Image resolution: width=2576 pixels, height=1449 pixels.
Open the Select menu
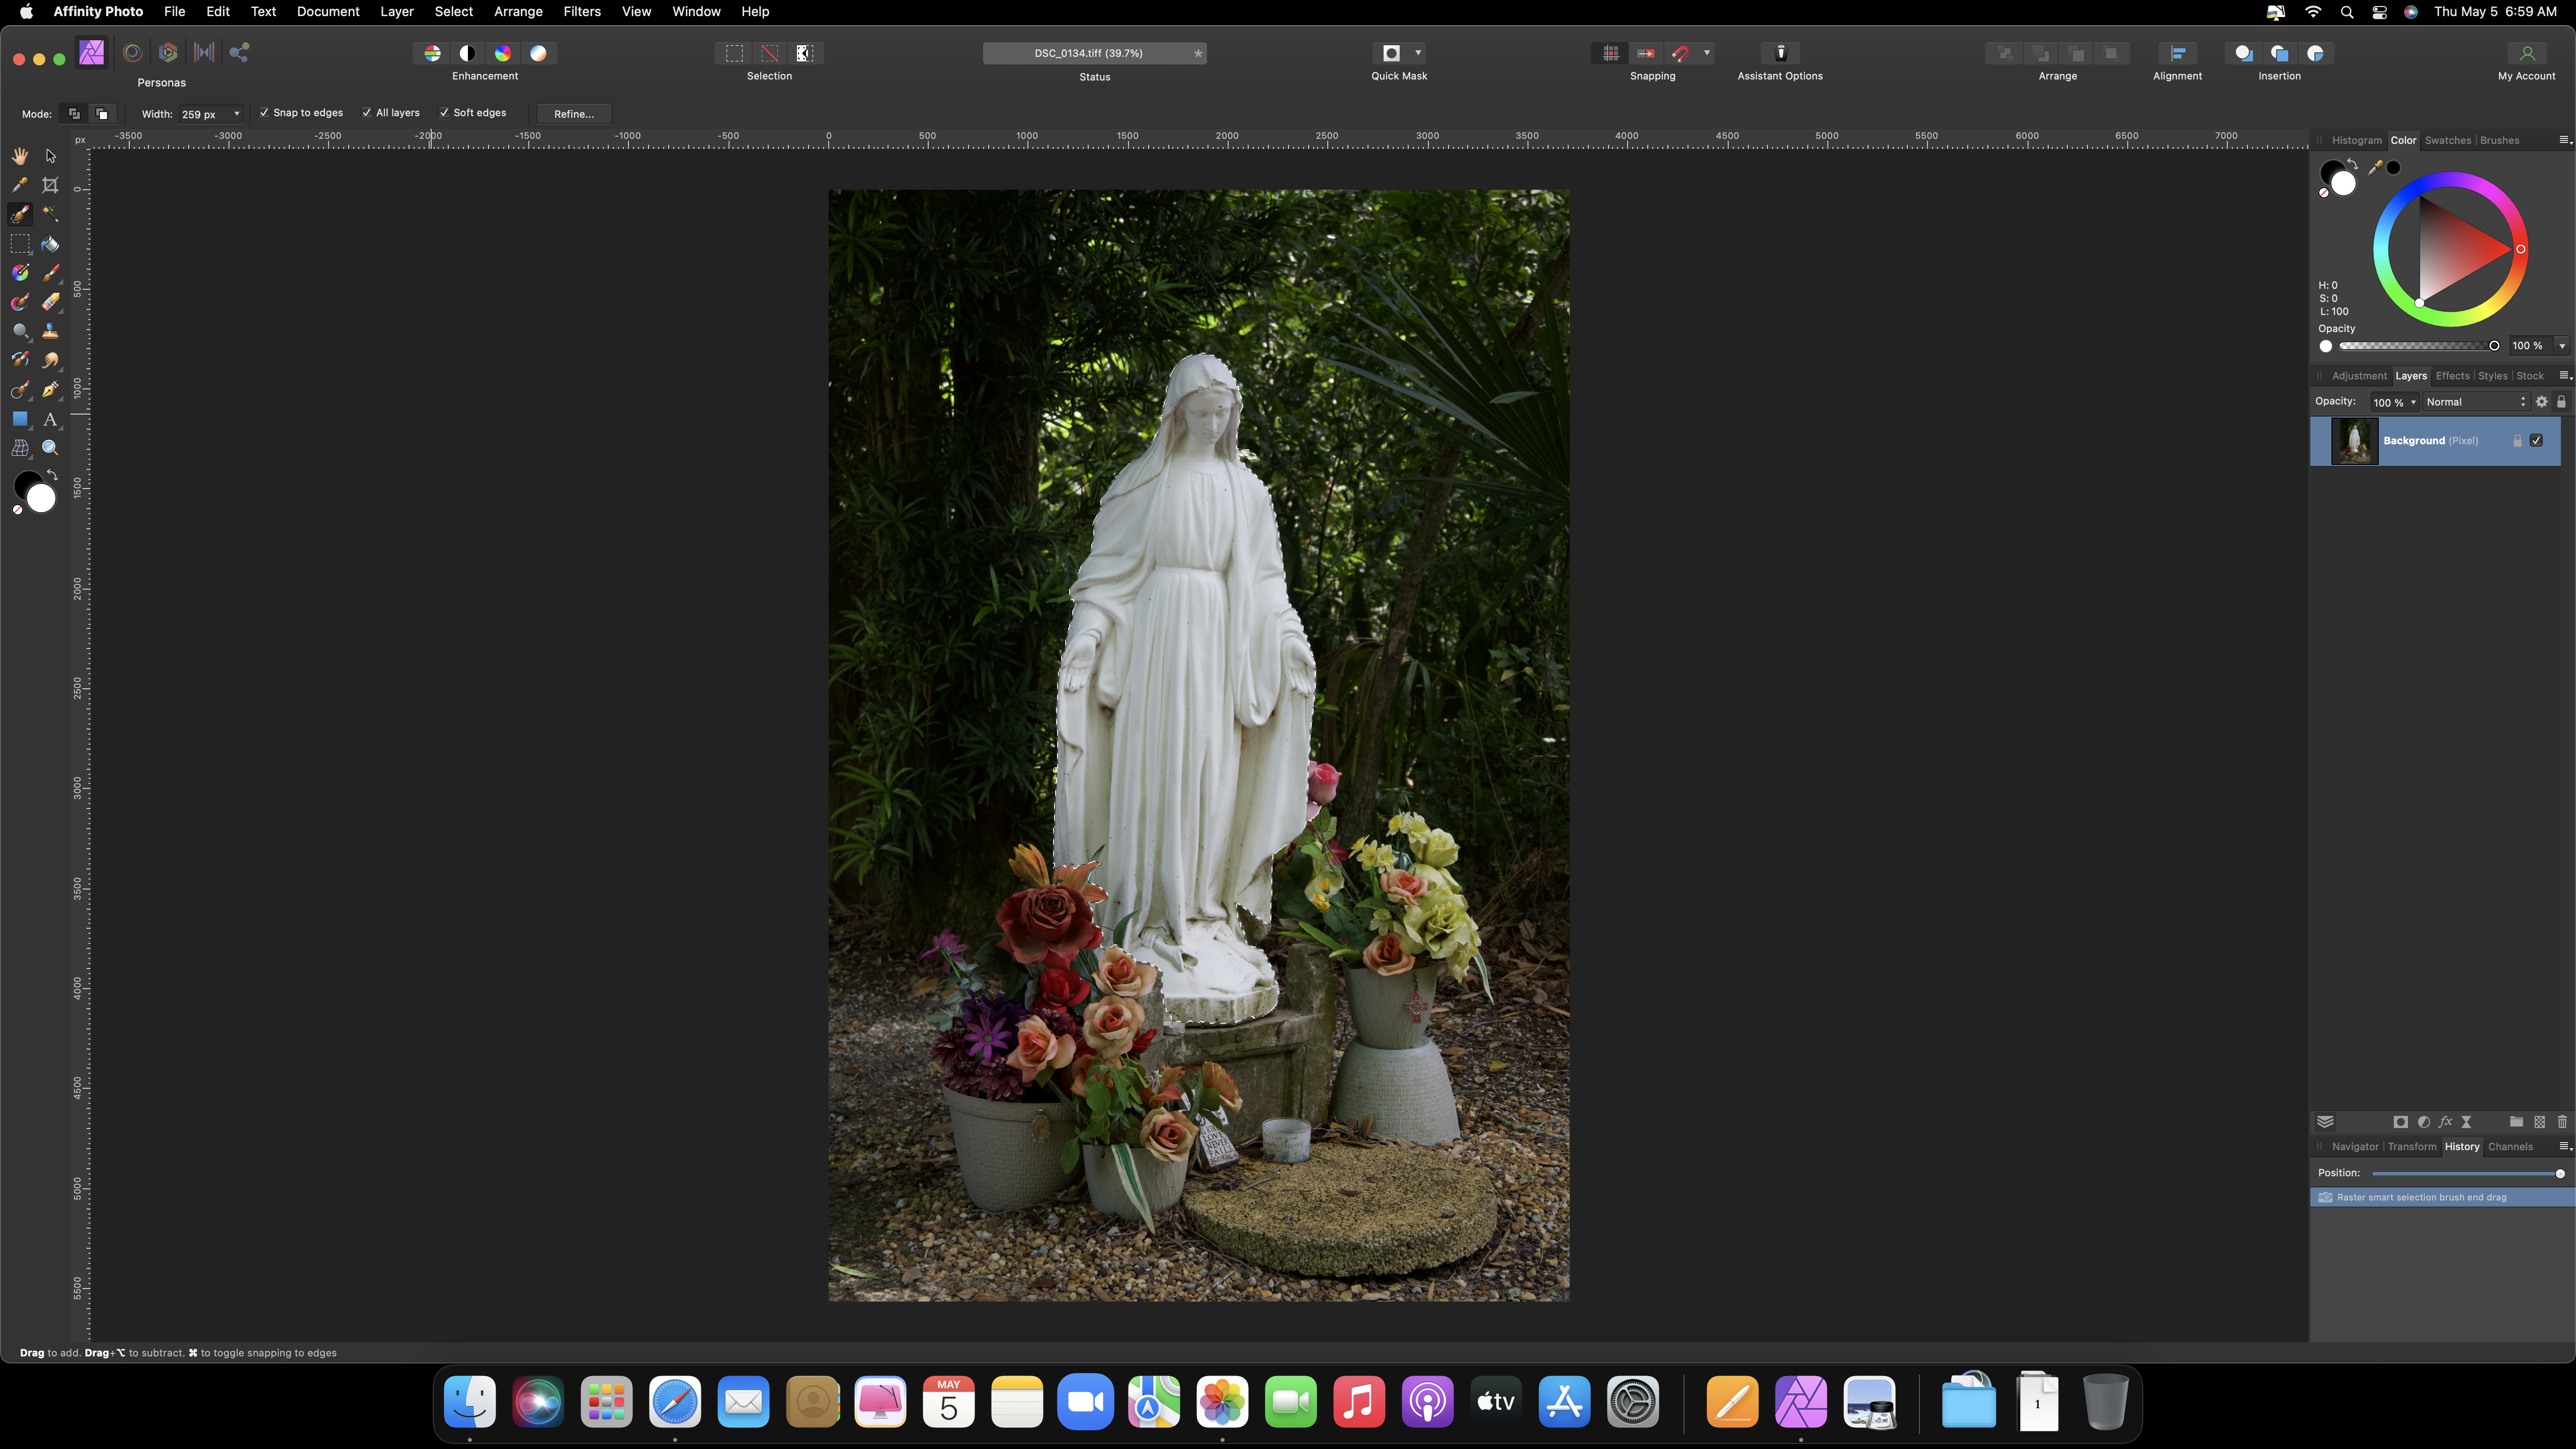(453, 11)
